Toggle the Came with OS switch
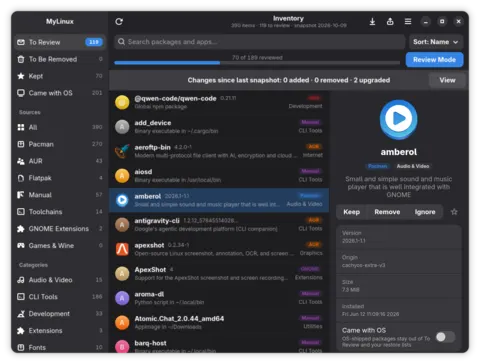This screenshot has width=480, height=364. tap(445, 337)
